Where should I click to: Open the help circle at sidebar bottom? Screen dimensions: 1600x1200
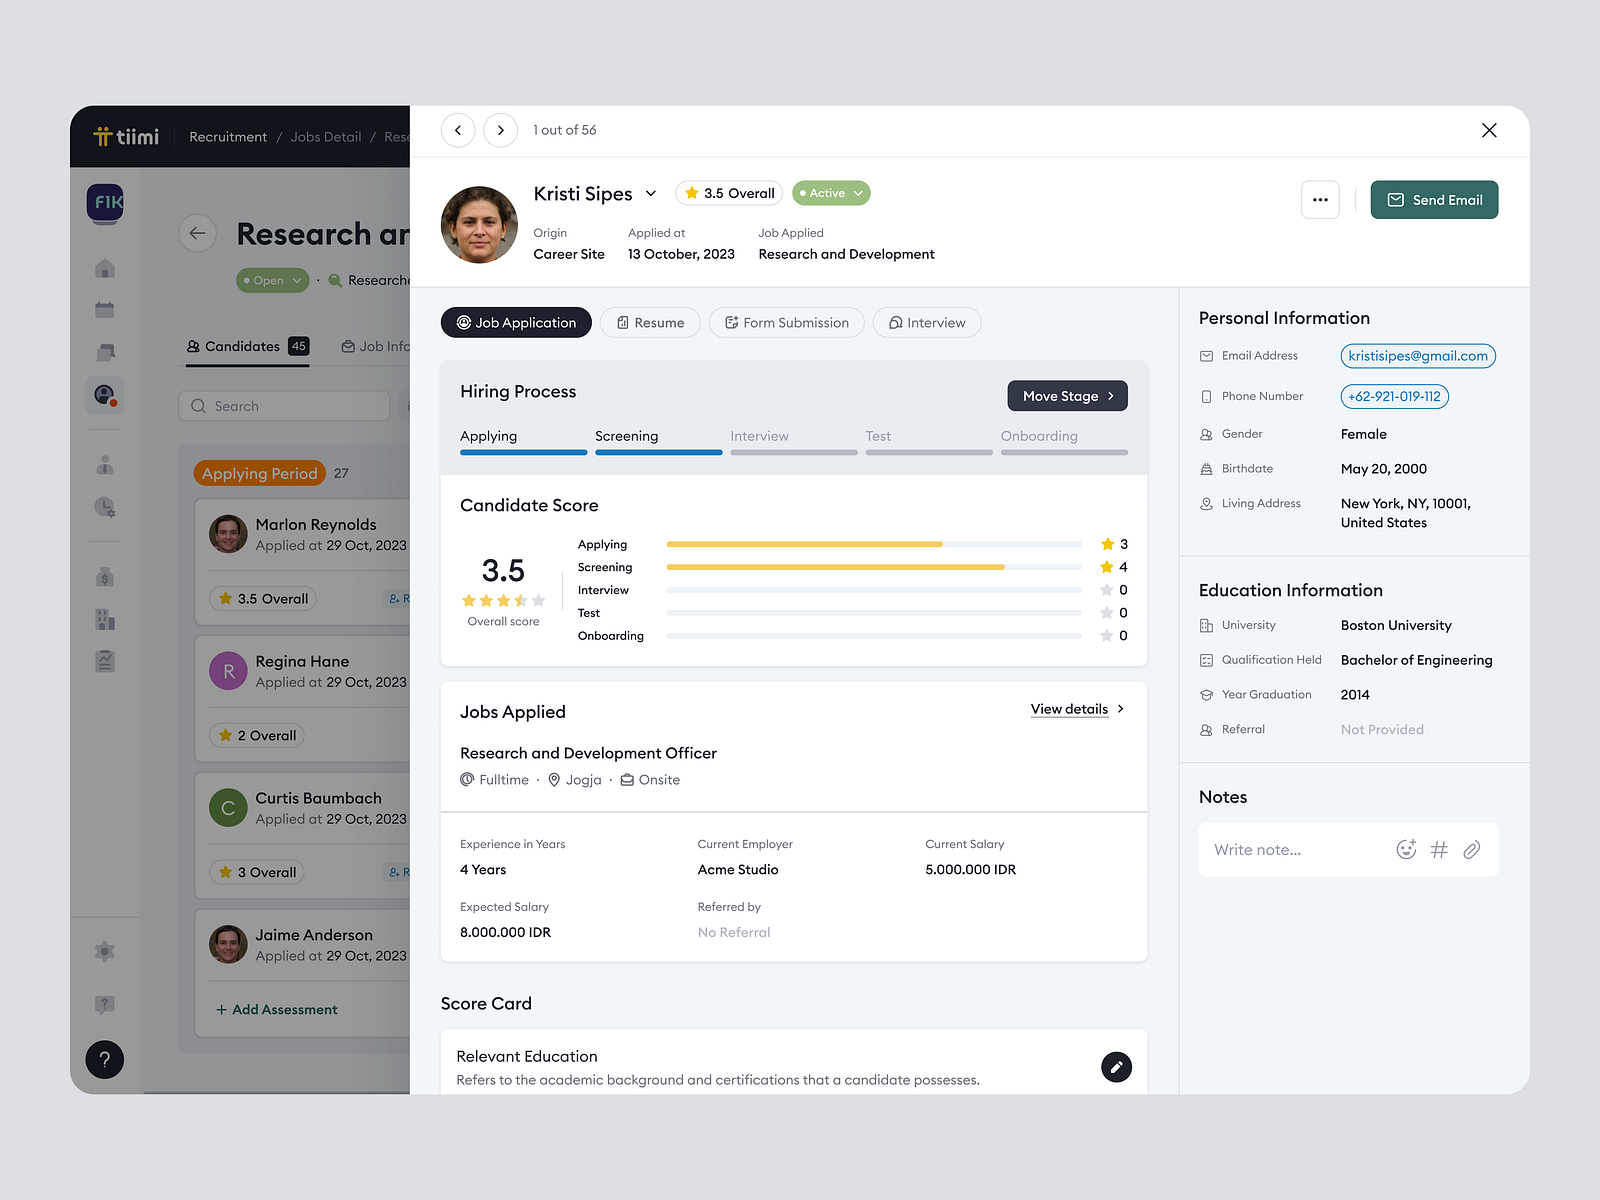pos(104,1059)
